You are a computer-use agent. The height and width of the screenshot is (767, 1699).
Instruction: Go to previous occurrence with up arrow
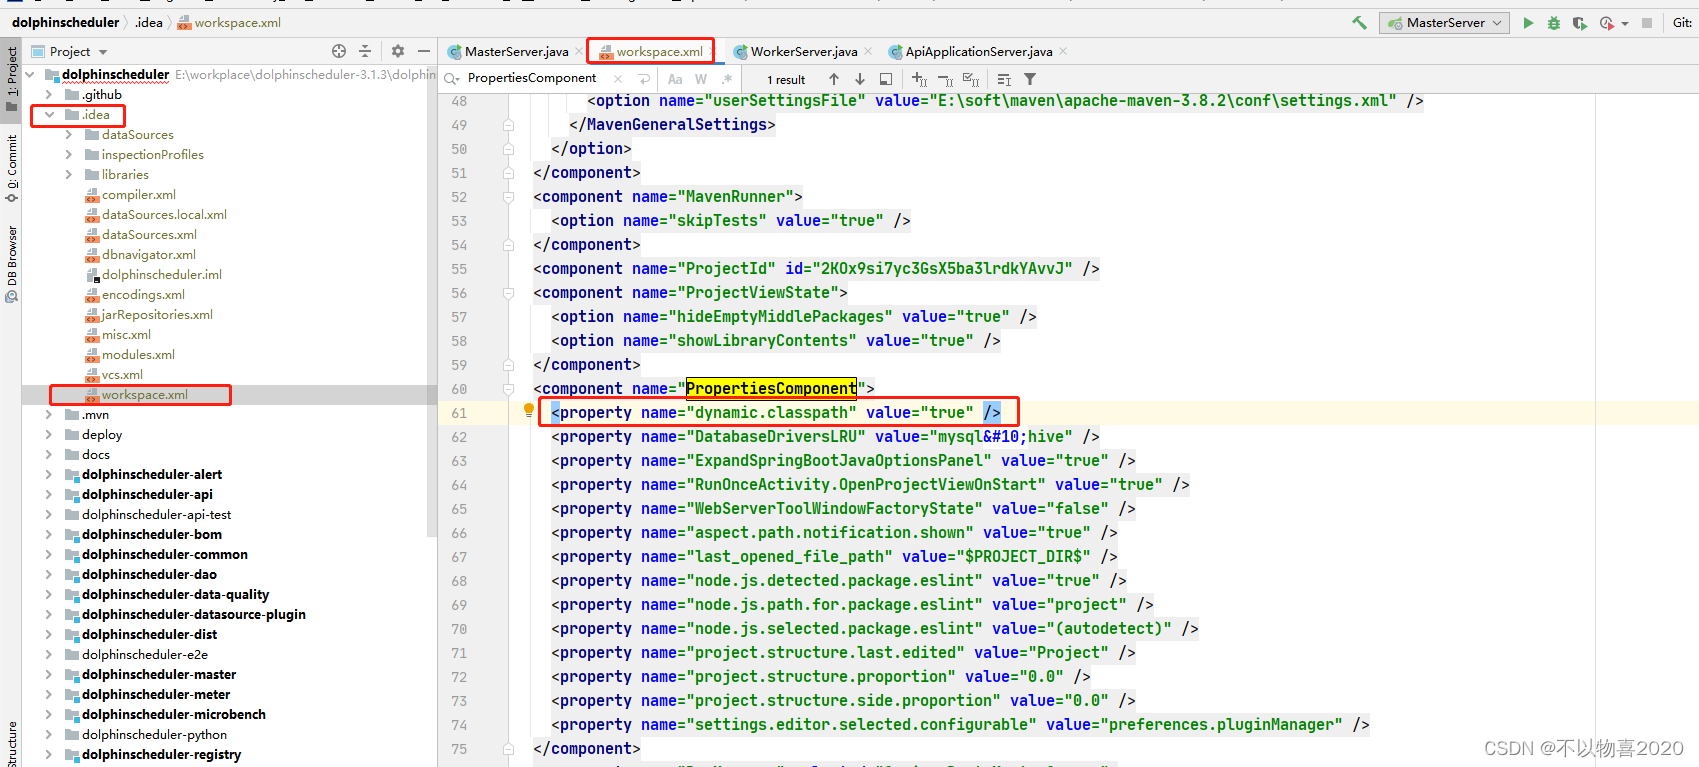click(x=834, y=79)
